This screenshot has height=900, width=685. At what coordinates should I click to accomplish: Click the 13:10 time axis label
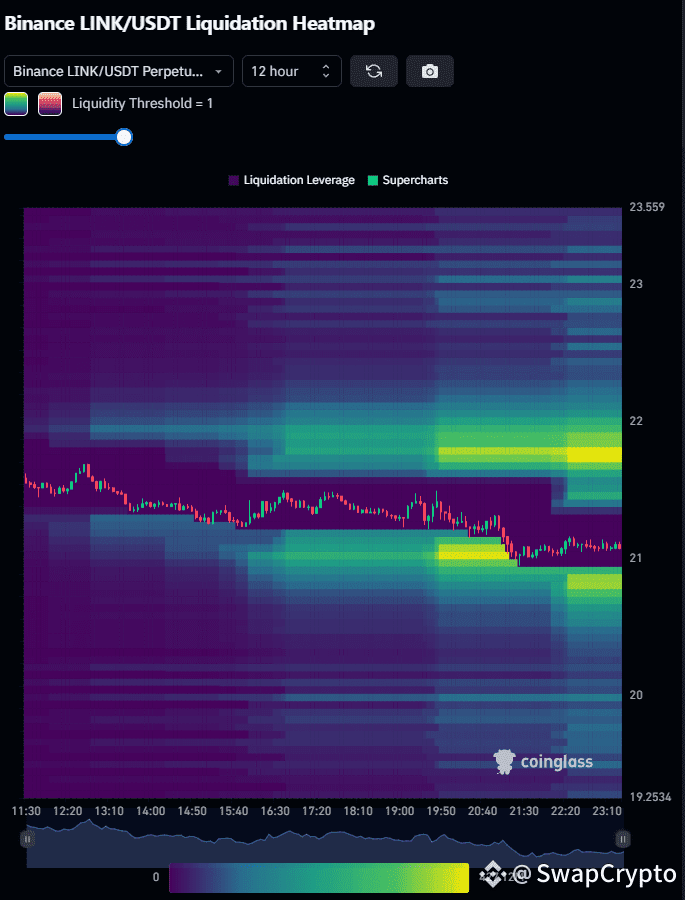click(109, 811)
